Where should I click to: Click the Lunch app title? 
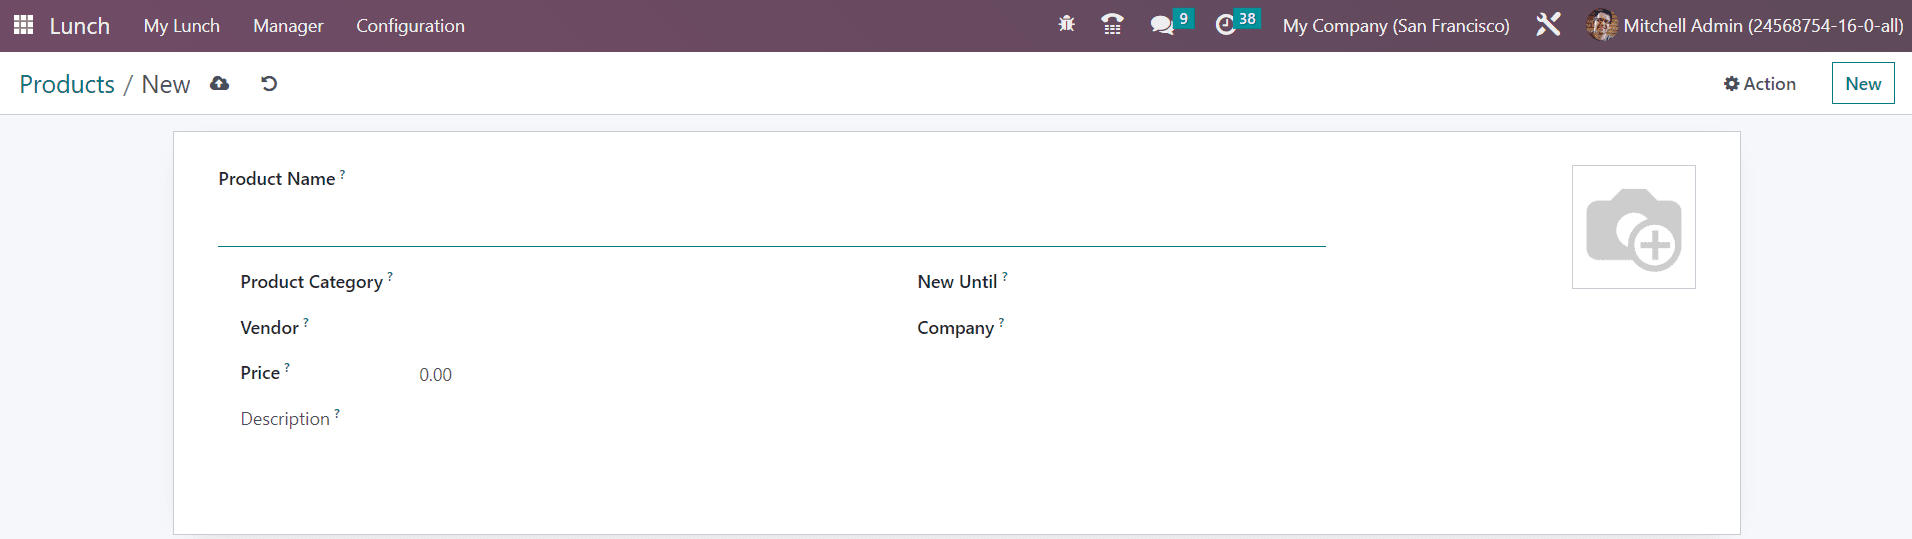tap(80, 26)
